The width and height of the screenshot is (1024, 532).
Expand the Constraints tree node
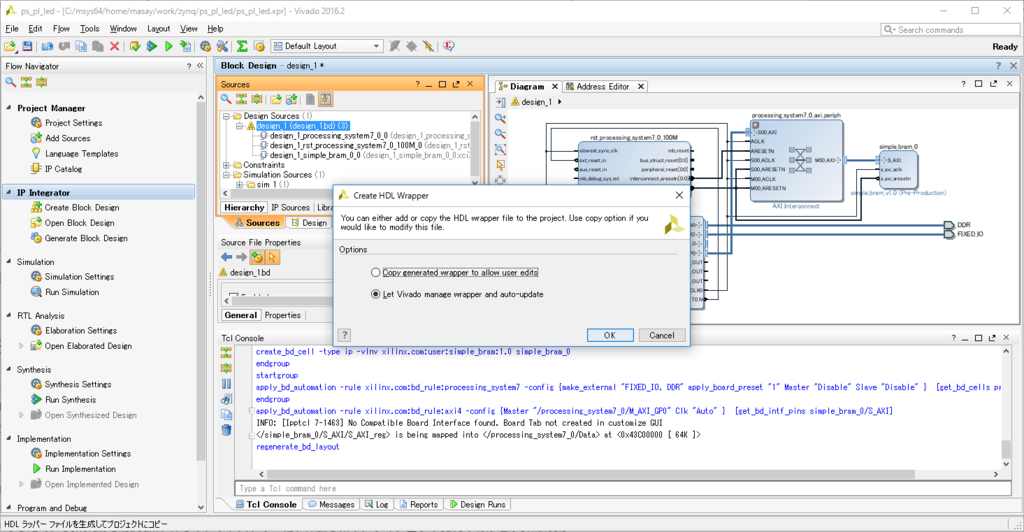pos(226,165)
